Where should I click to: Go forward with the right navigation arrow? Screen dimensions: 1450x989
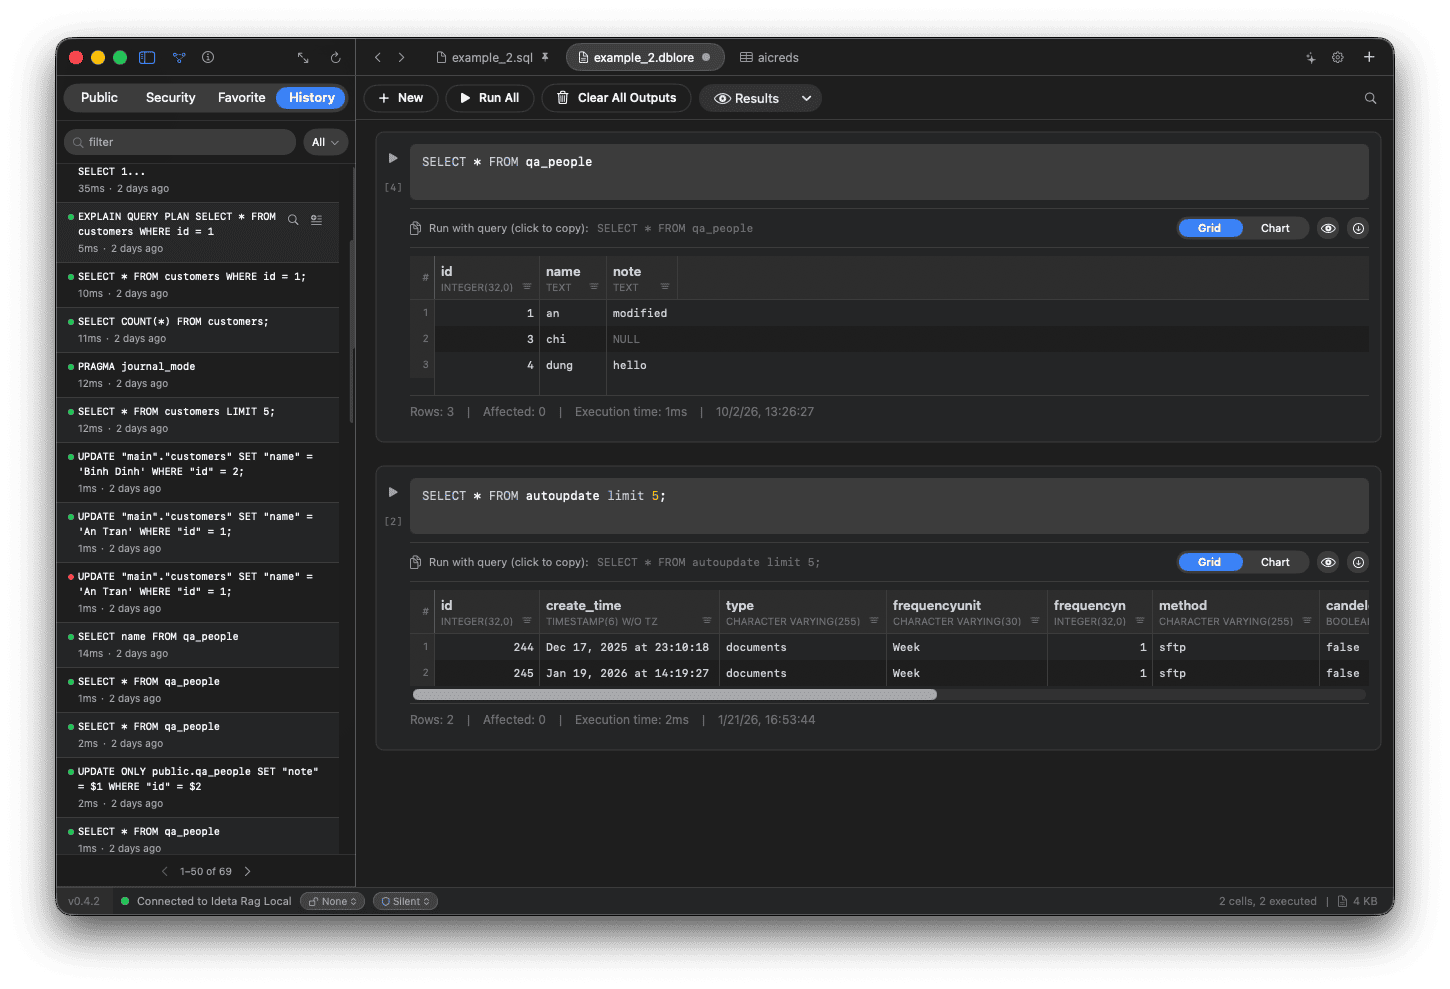tap(402, 58)
